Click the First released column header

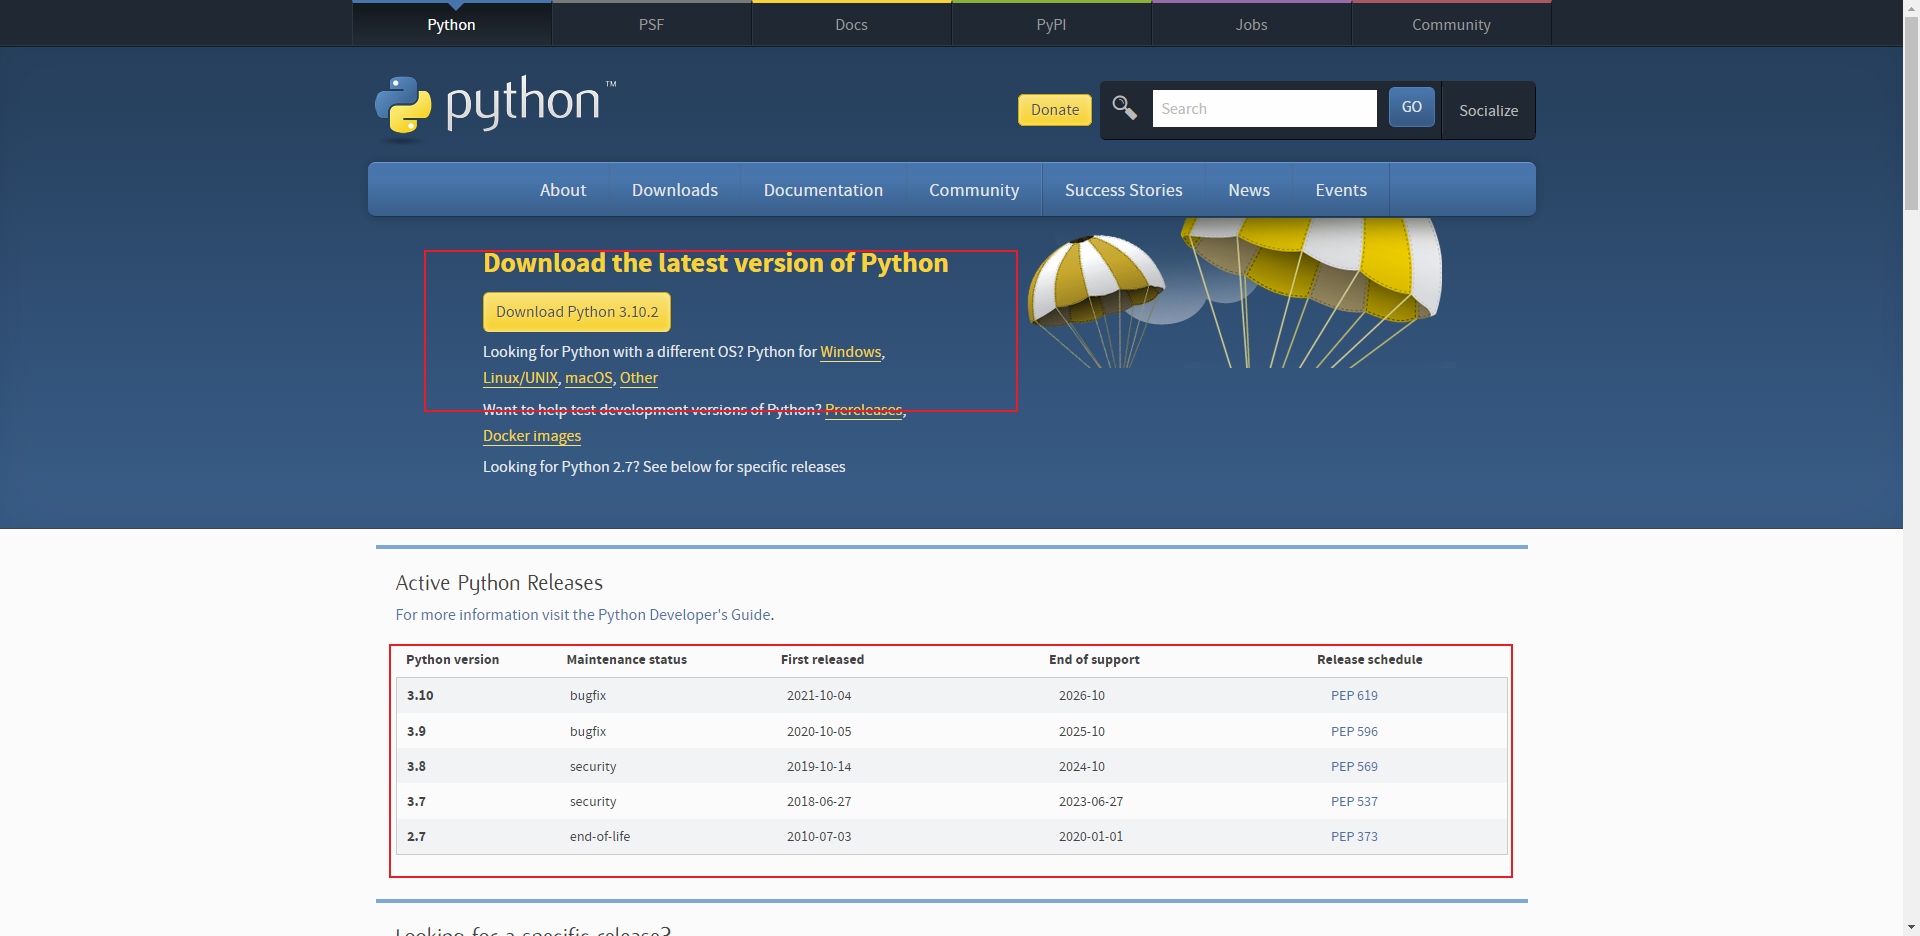[x=822, y=660]
